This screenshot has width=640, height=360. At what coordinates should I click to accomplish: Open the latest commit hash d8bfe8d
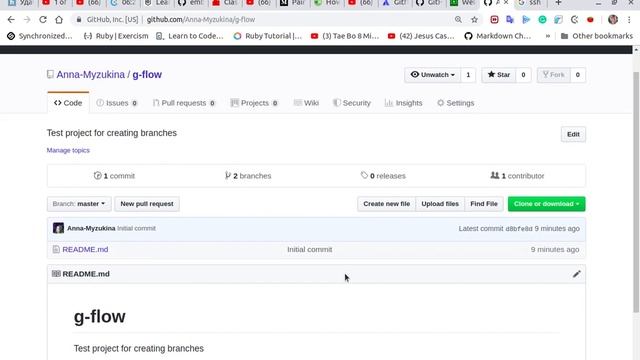519,229
